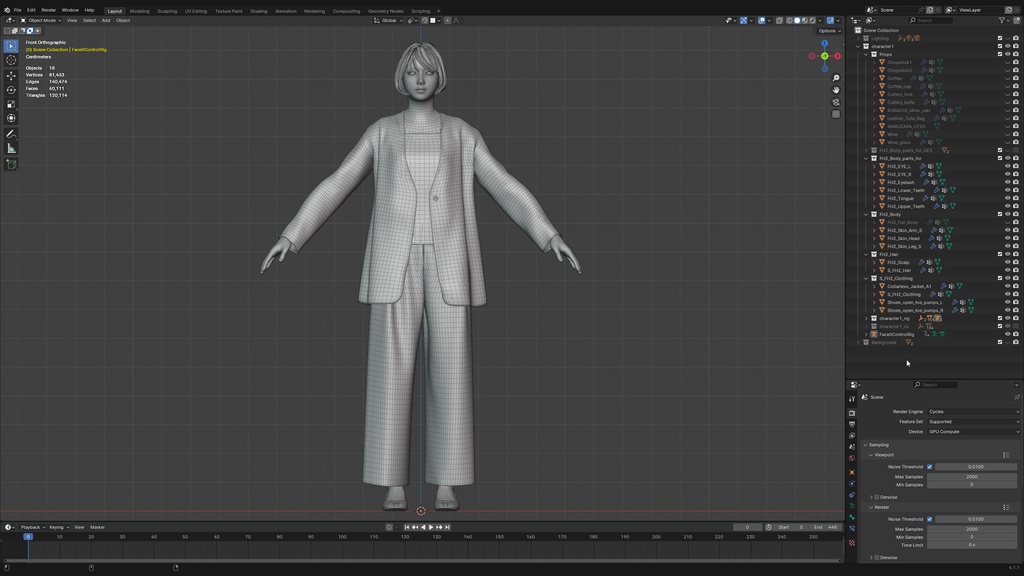The height and width of the screenshot is (576, 1024).
Task: Choose the Measure tool
Action: click(x=11, y=148)
